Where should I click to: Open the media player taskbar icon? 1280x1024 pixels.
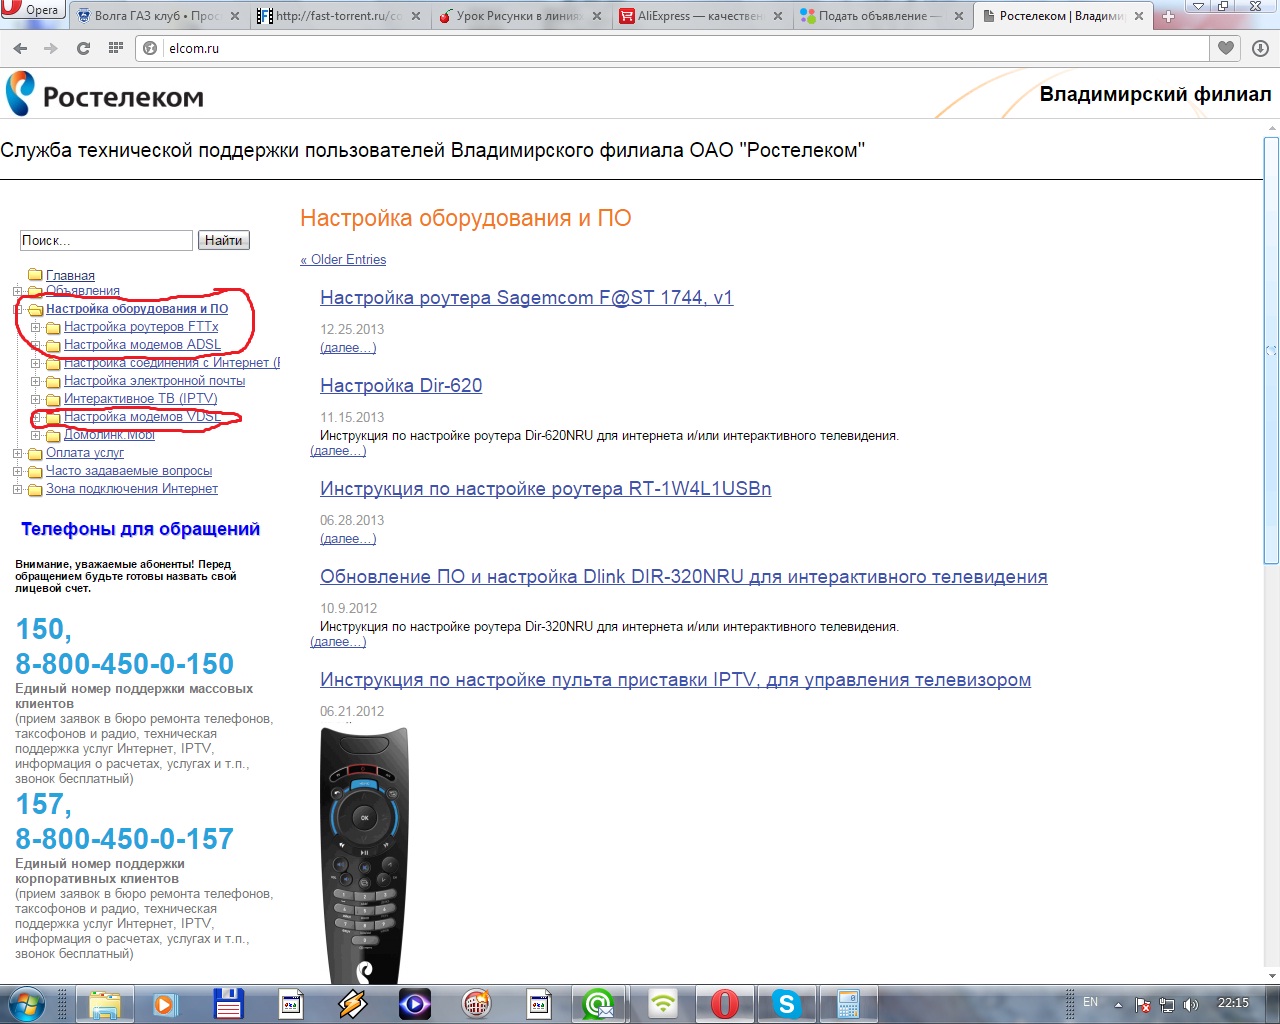point(166,1004)
